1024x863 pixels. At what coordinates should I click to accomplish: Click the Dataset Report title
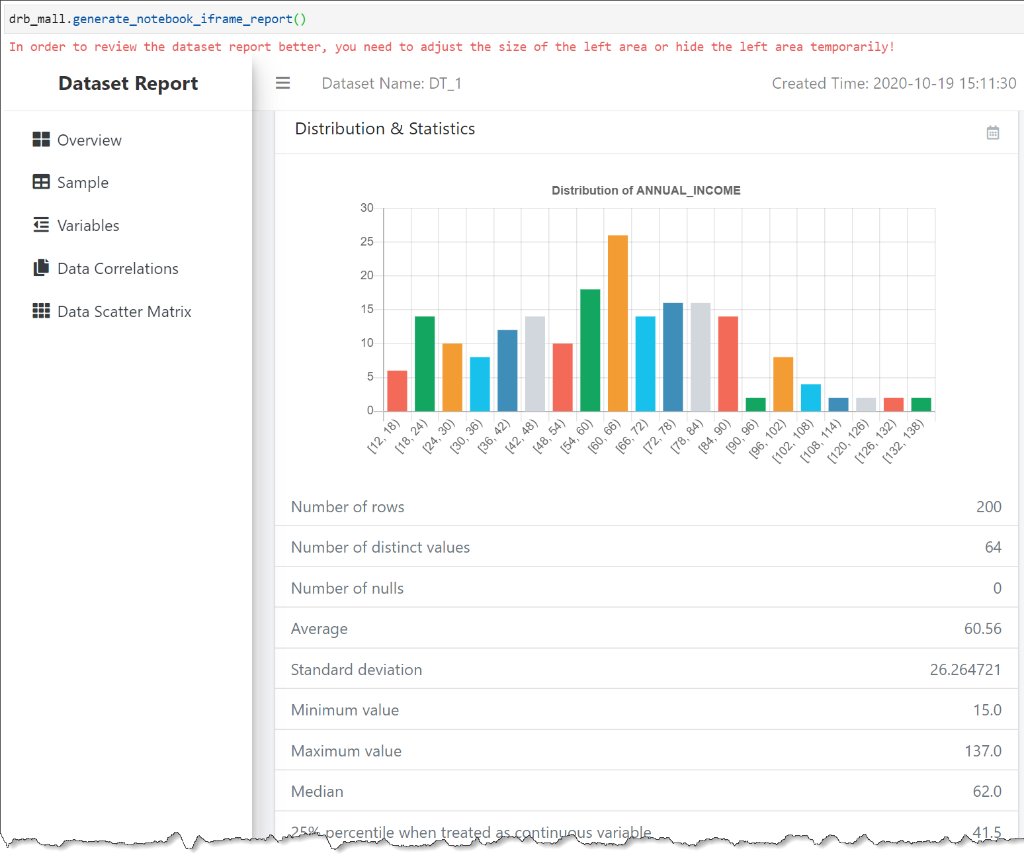(128, 84)
